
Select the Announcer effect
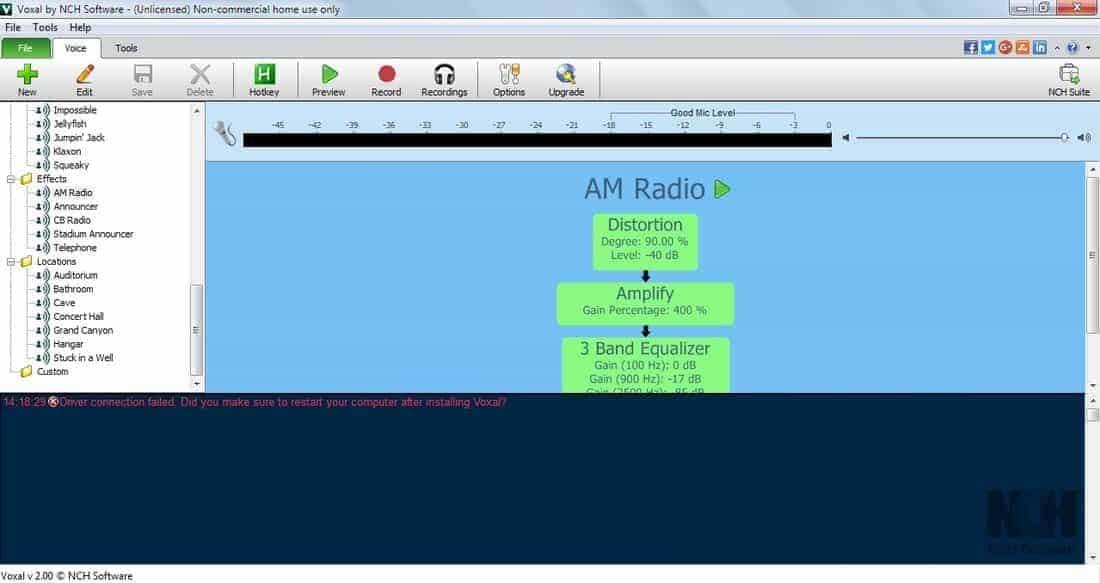75,206
